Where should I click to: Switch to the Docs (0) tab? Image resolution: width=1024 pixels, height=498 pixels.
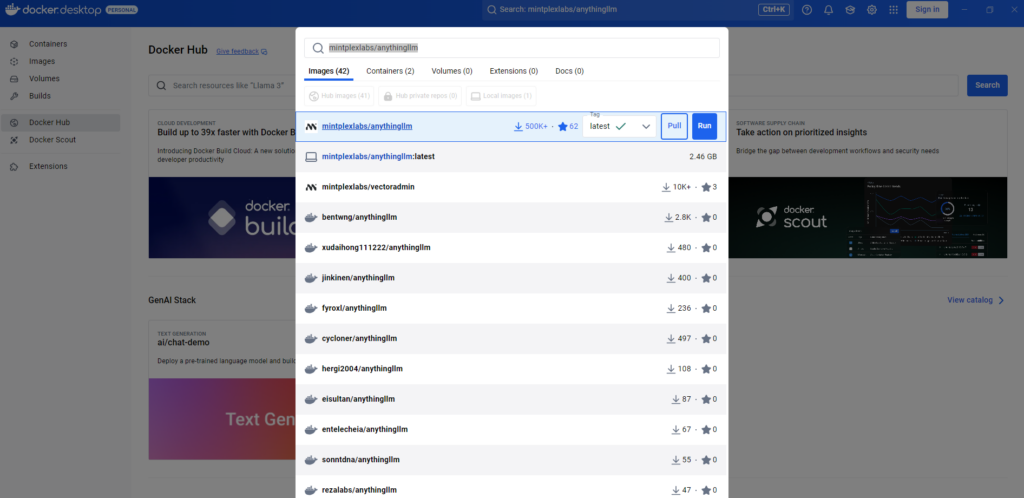569,71
